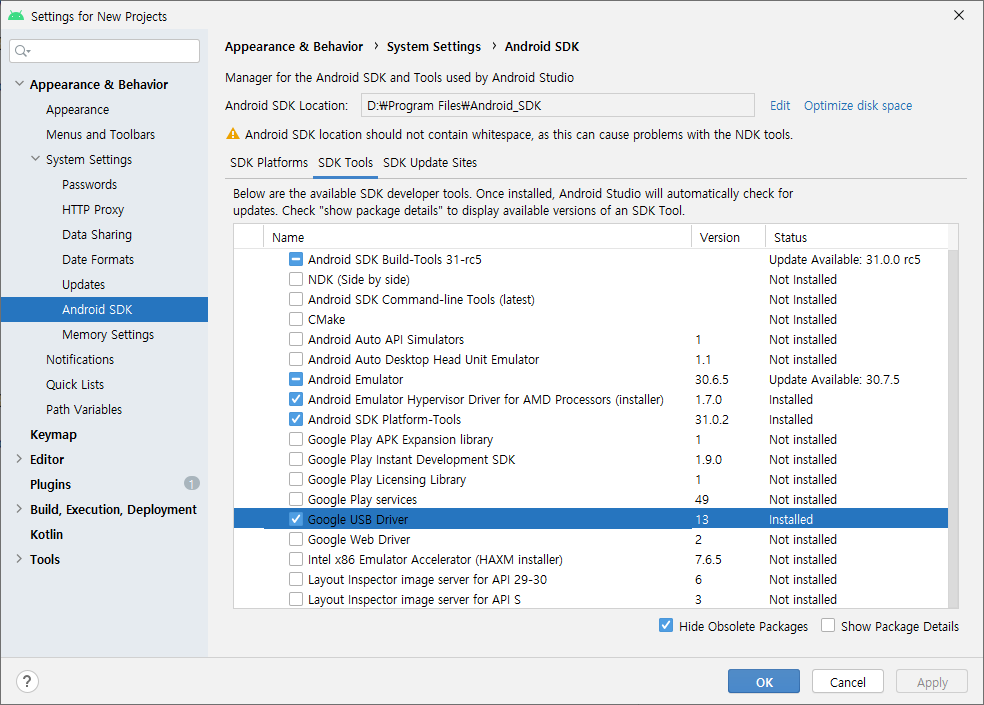The height and width of the screenshot is (705, 984).
Task: Select Updates in the settings tree
Action: [x=83, y=284]
